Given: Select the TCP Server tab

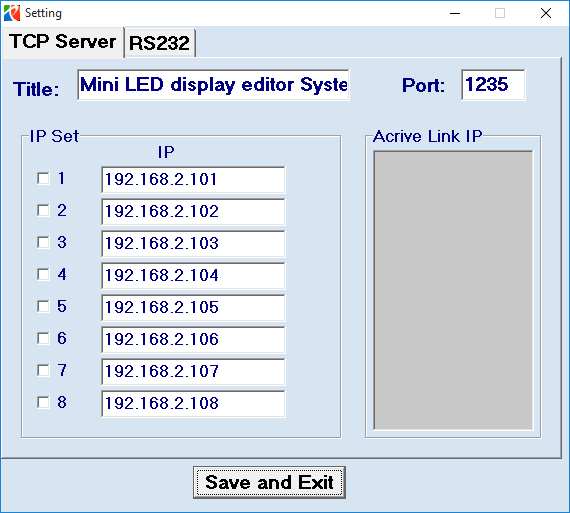Looking at the screenshot, I should tap(63, 42).
